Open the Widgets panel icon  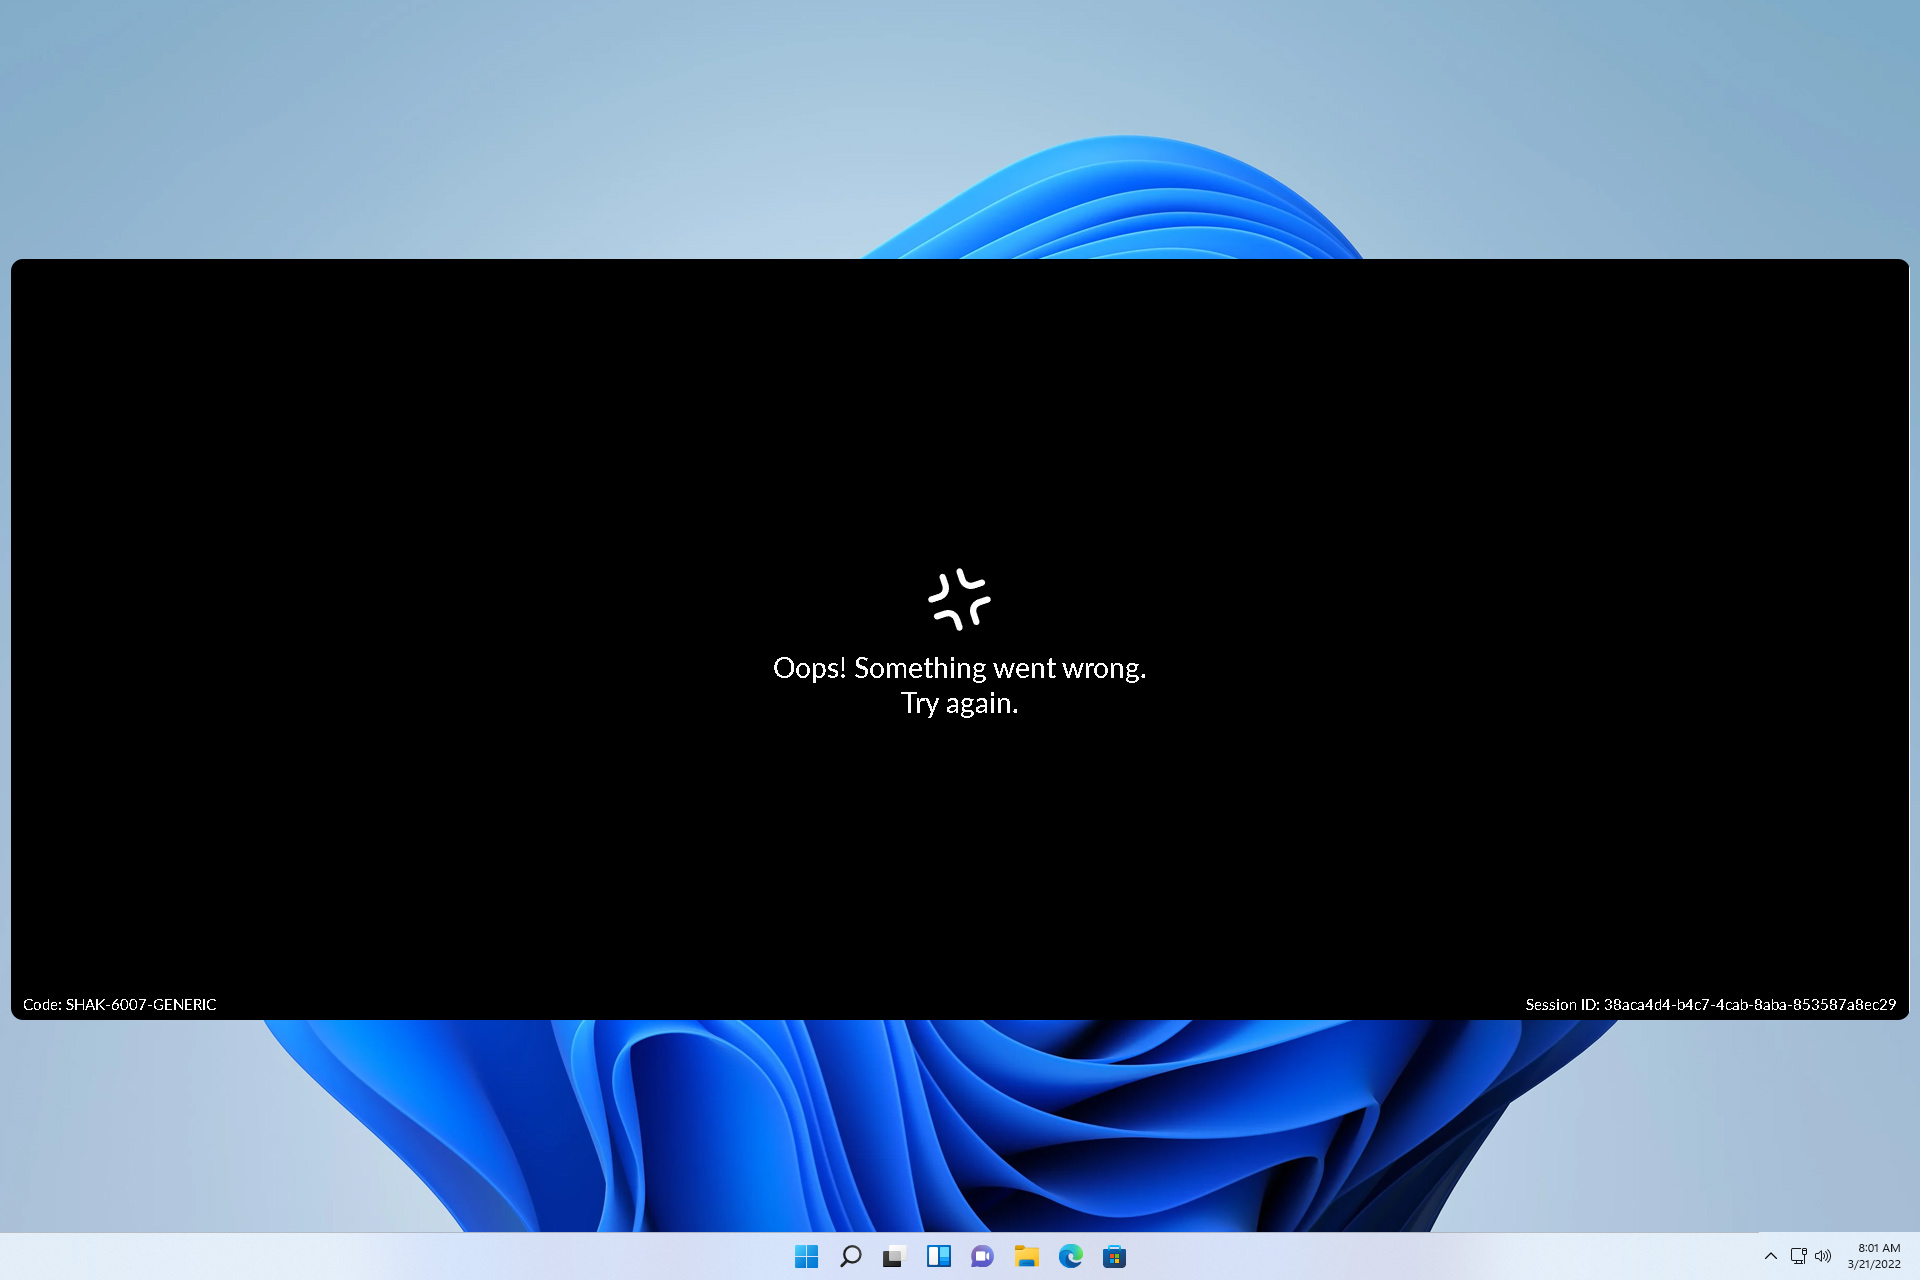tap(938, 1256)
